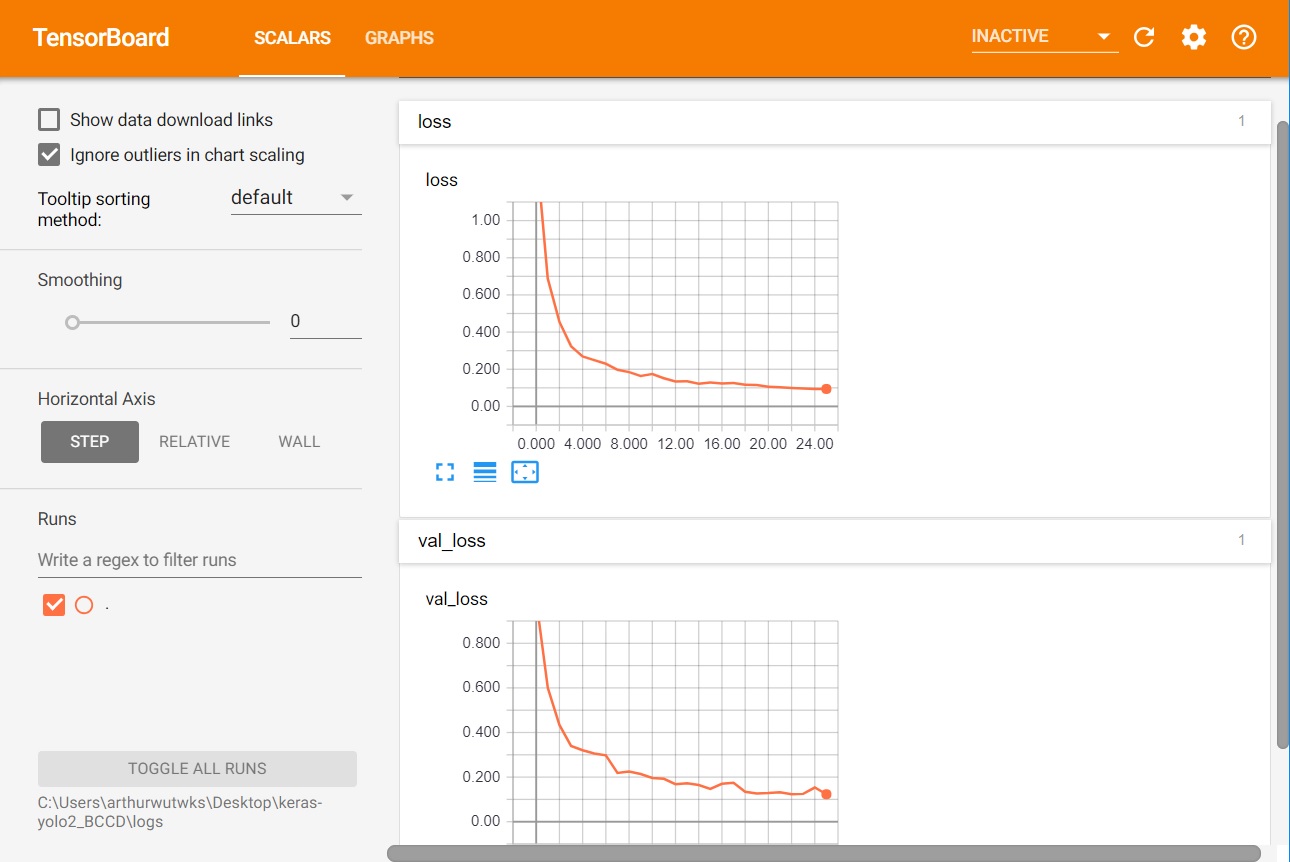Screen dimensions: 1290x862
Task: Uncheck Ignore outliers in chart scaling
Action: 49,155
